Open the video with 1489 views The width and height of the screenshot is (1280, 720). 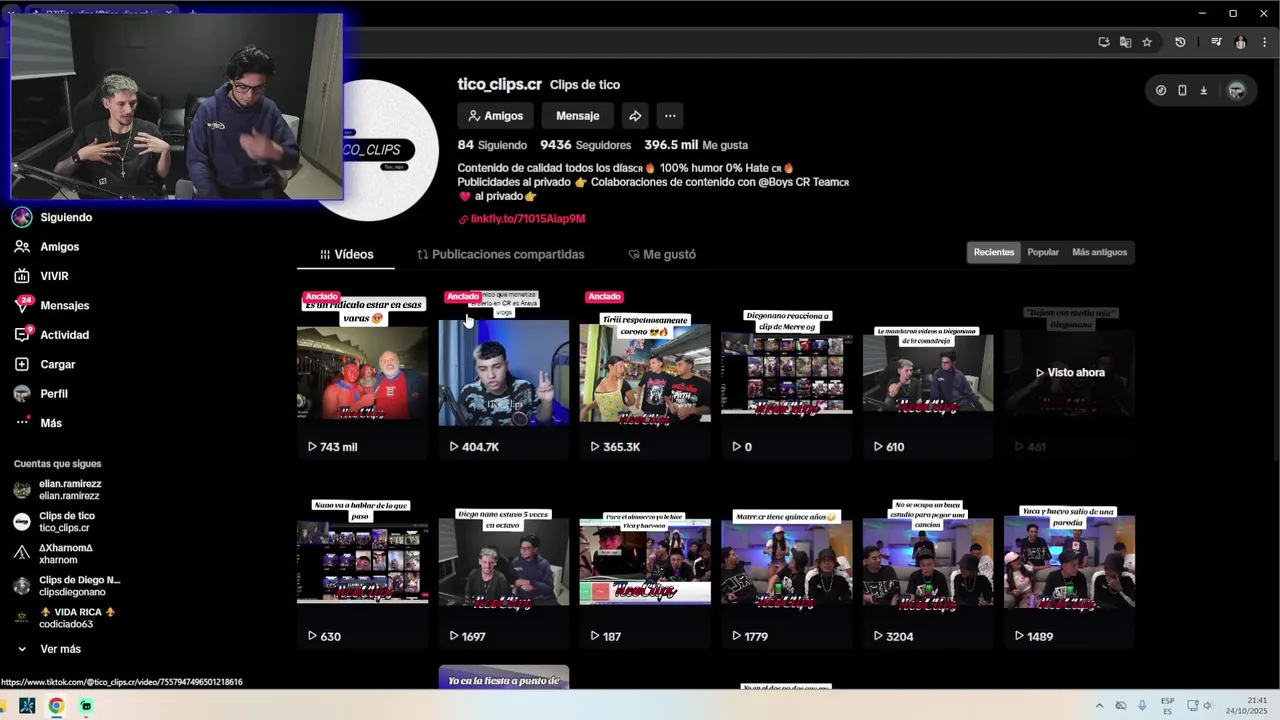(1069, 562)
